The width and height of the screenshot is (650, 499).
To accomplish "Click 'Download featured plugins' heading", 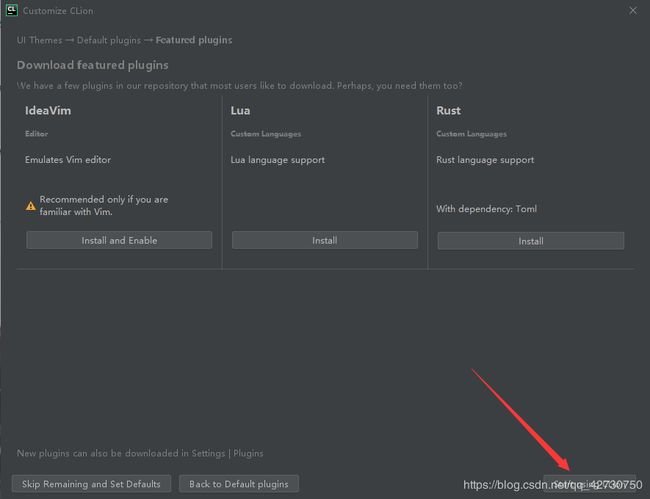I will pos(92,65).
